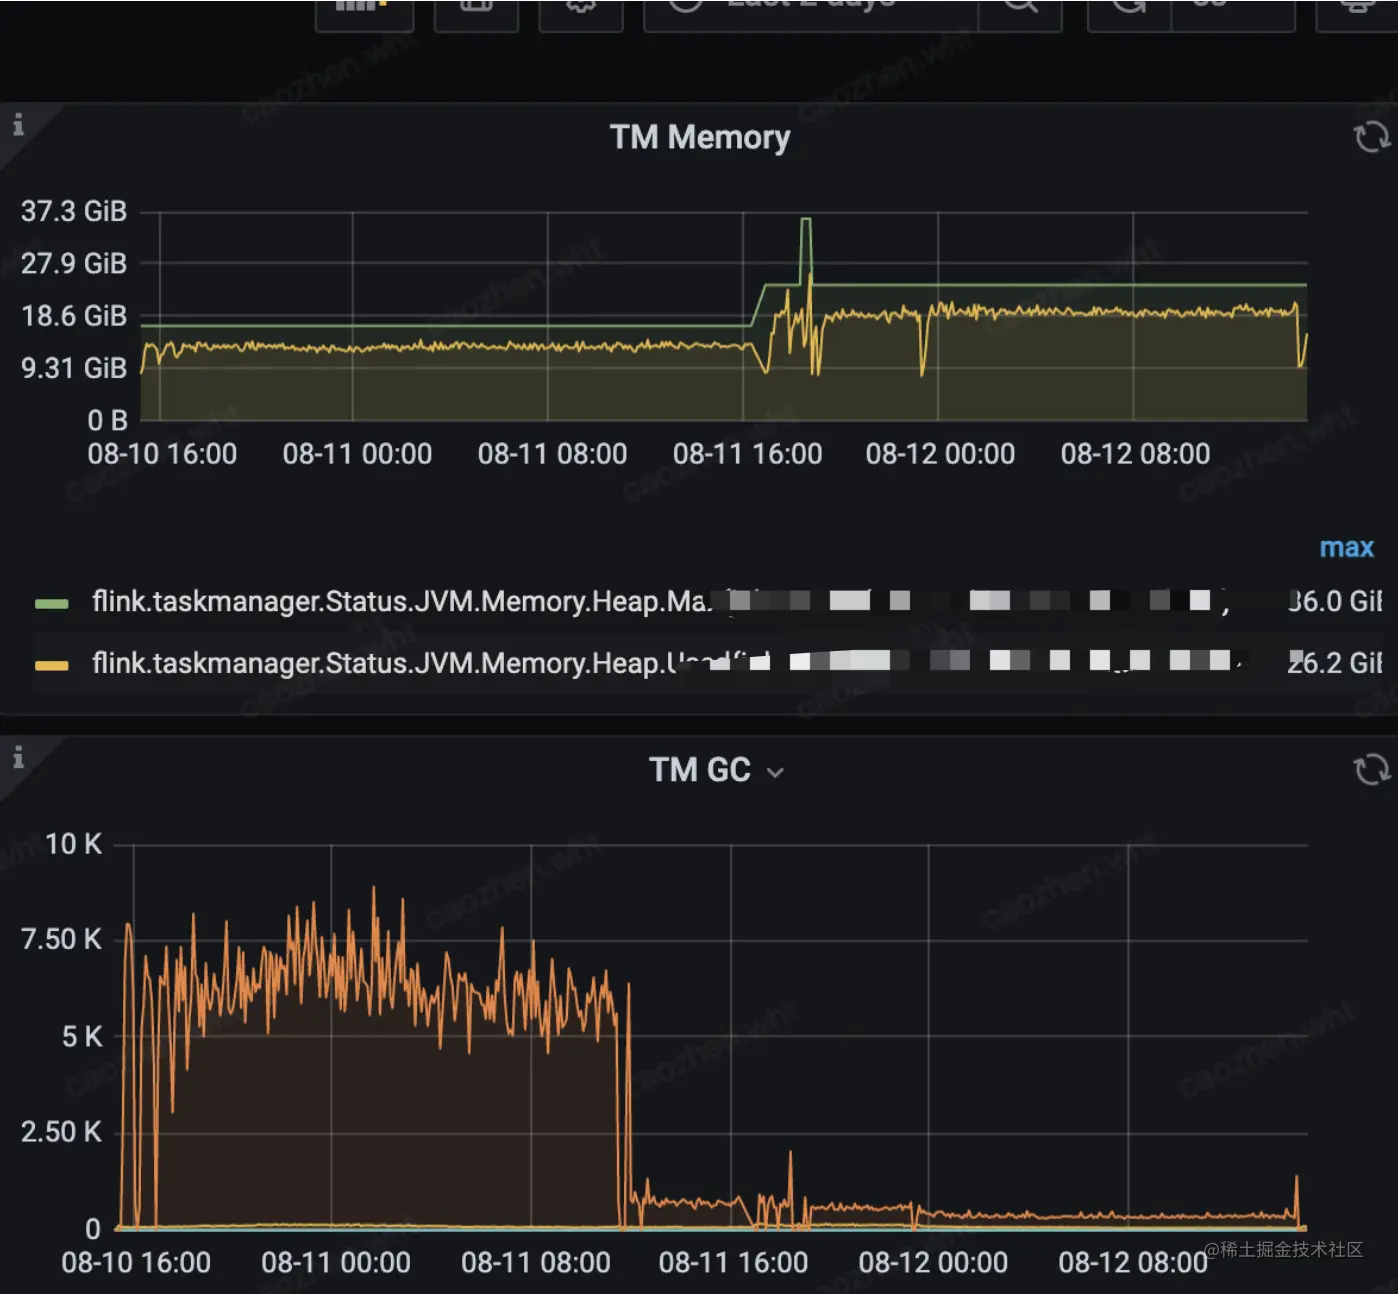The width and height of the screenshot is (1398, 1294).
Task: Click the 27.9 GiB y-axis label
Action: click(74, 263)
